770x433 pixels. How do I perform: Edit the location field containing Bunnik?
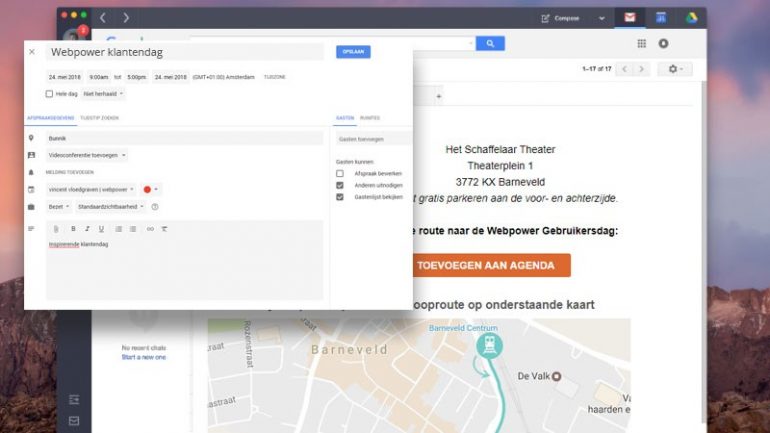tap(185, 138)
